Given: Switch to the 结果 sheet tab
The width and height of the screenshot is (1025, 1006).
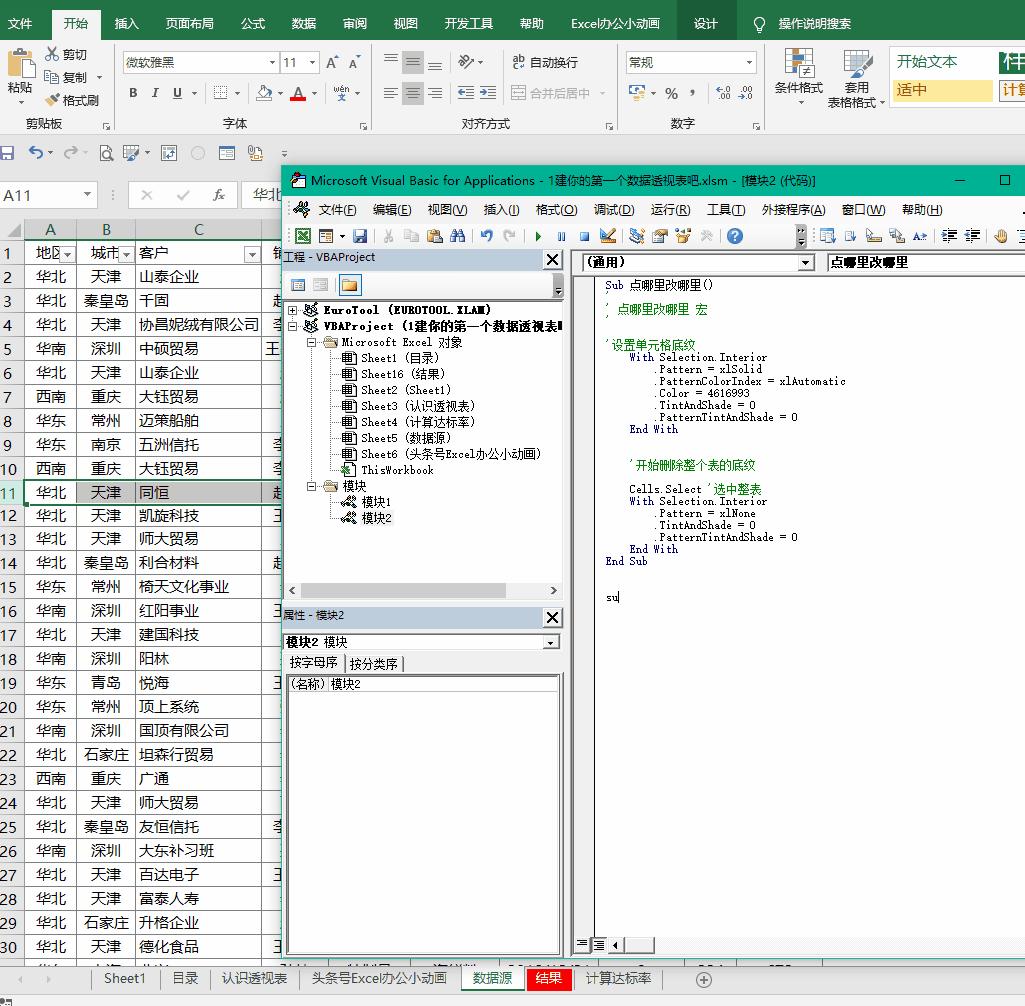Looking at the screenshot, I should point(548,978).
